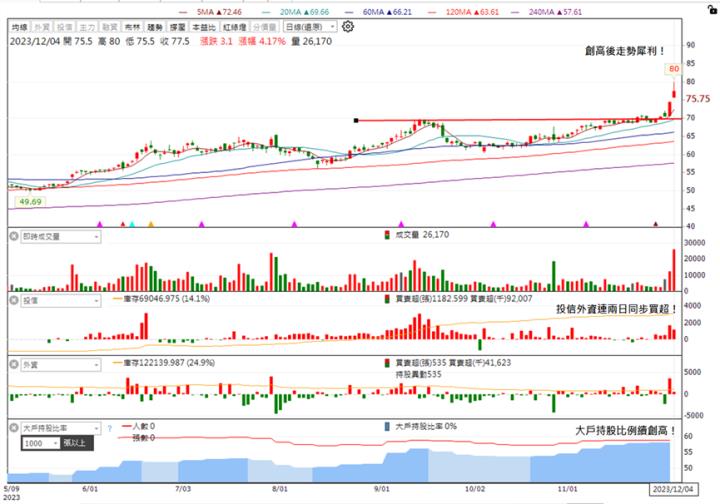Viewport: 720px width, 504px height.
Task: Click the 9/01 date axis label
Action: [x=382, y=489]
